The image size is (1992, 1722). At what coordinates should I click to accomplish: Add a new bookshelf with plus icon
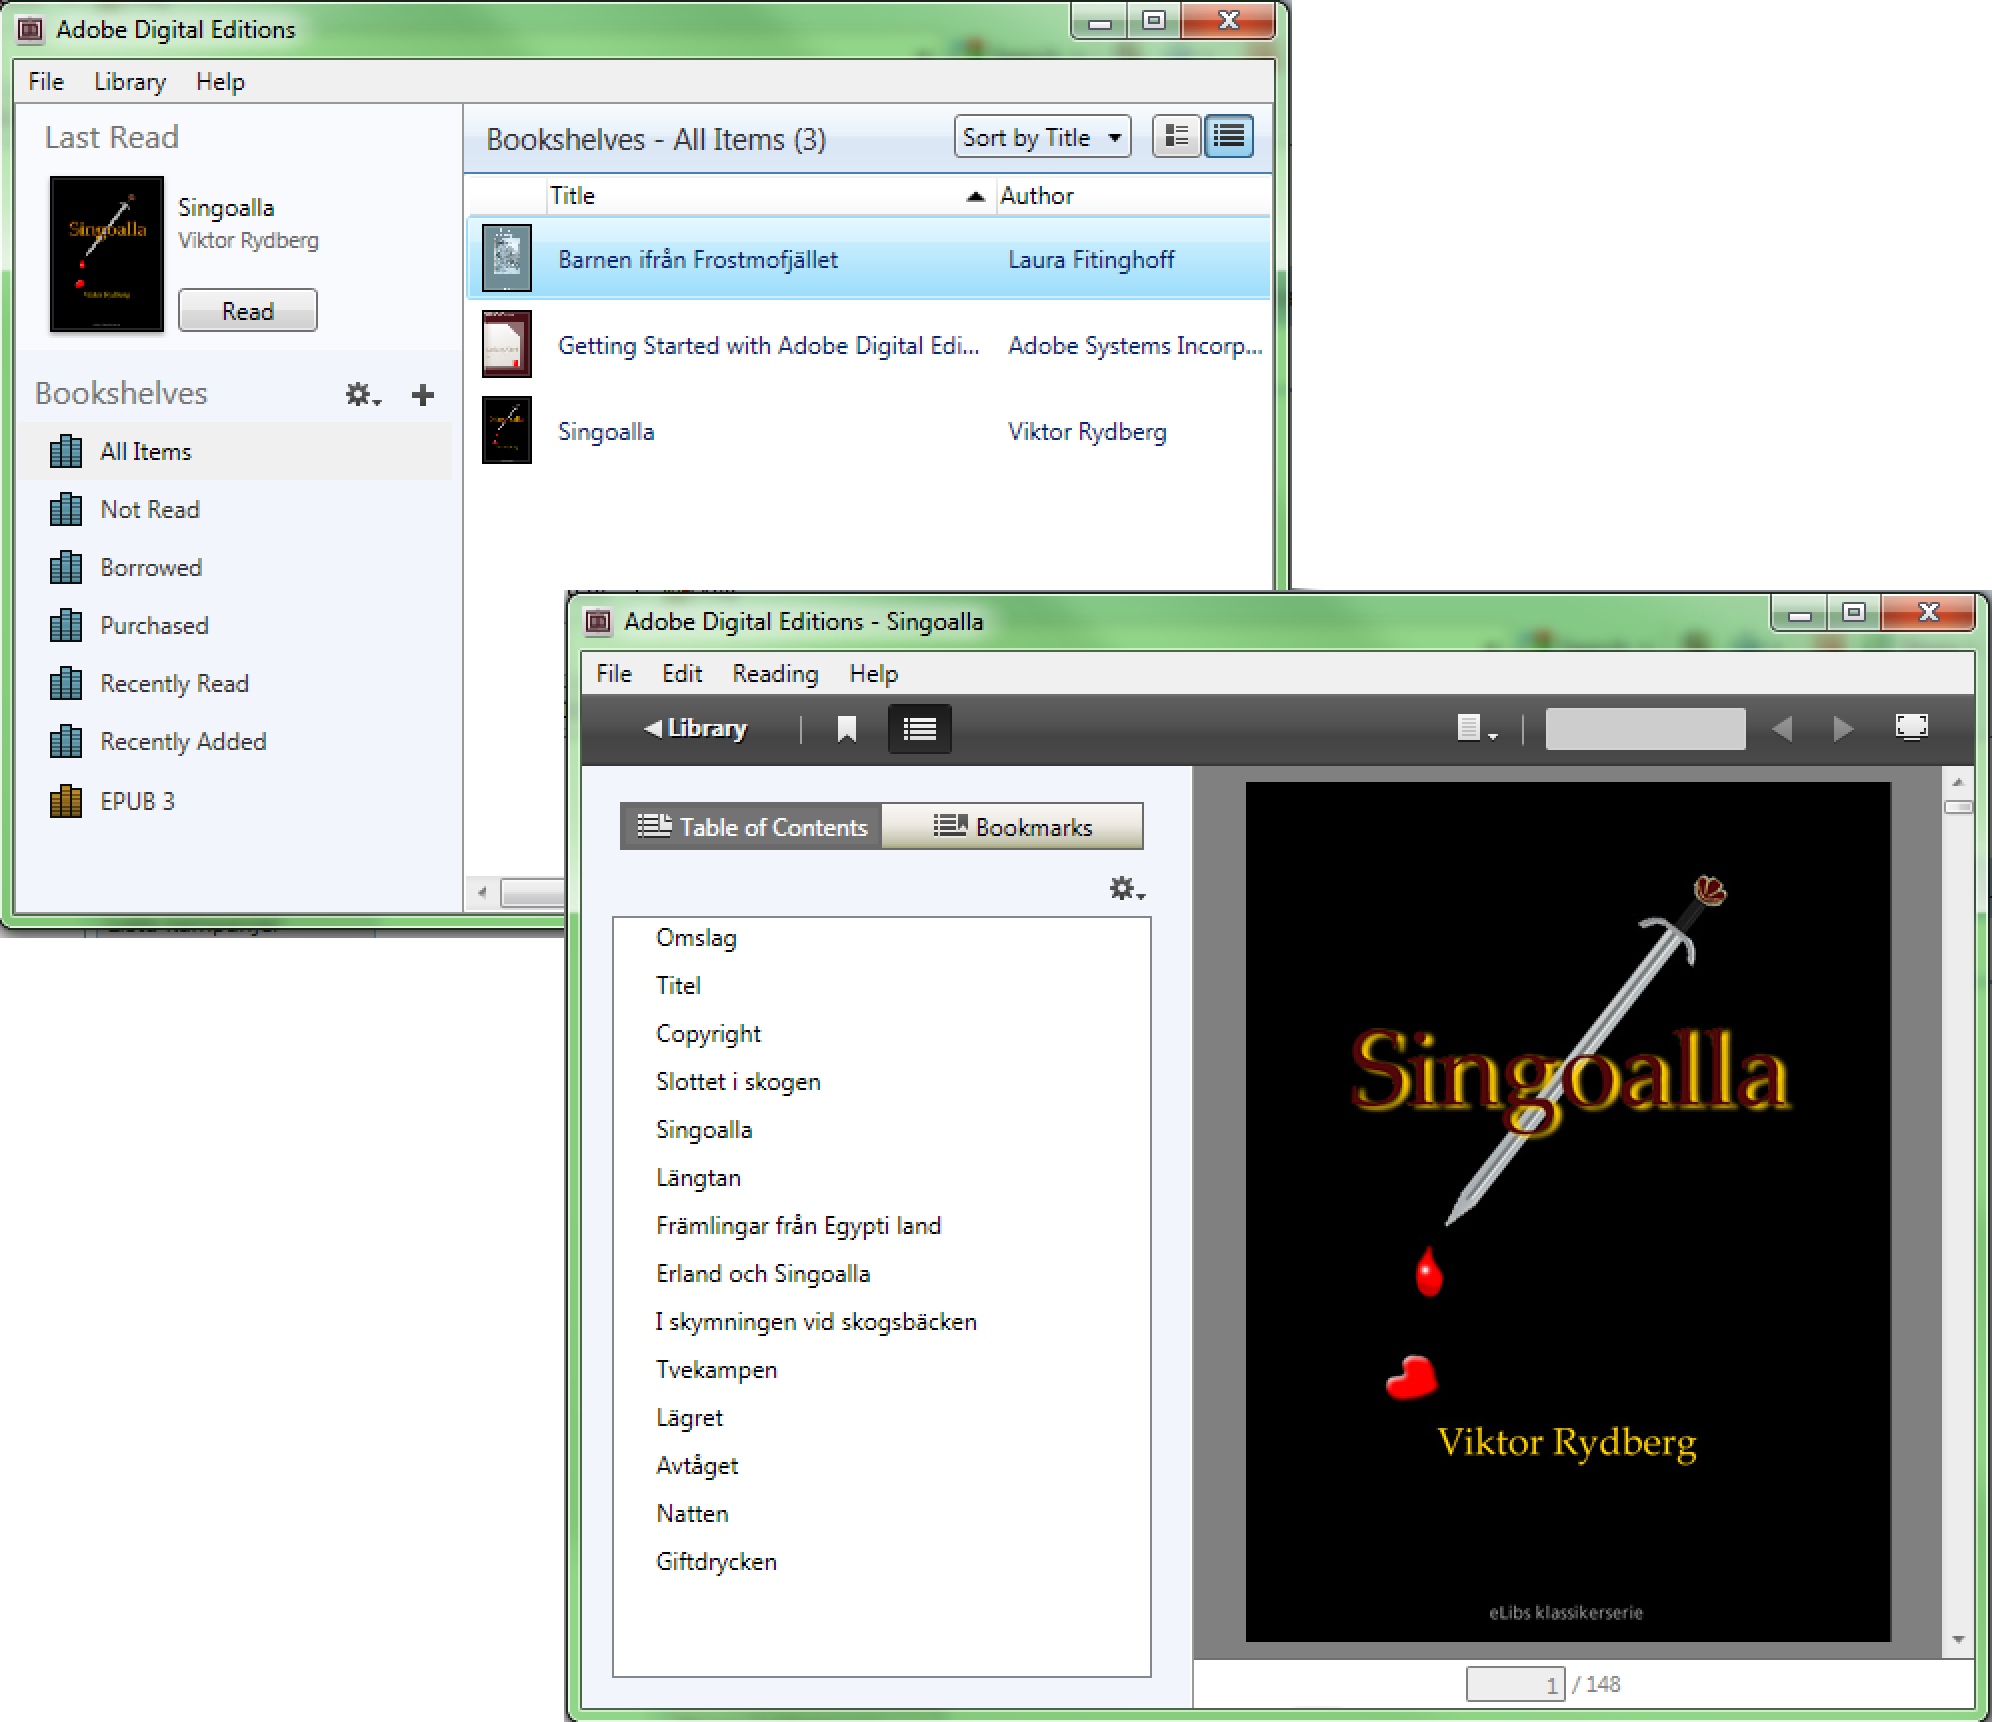click(423, 395)
